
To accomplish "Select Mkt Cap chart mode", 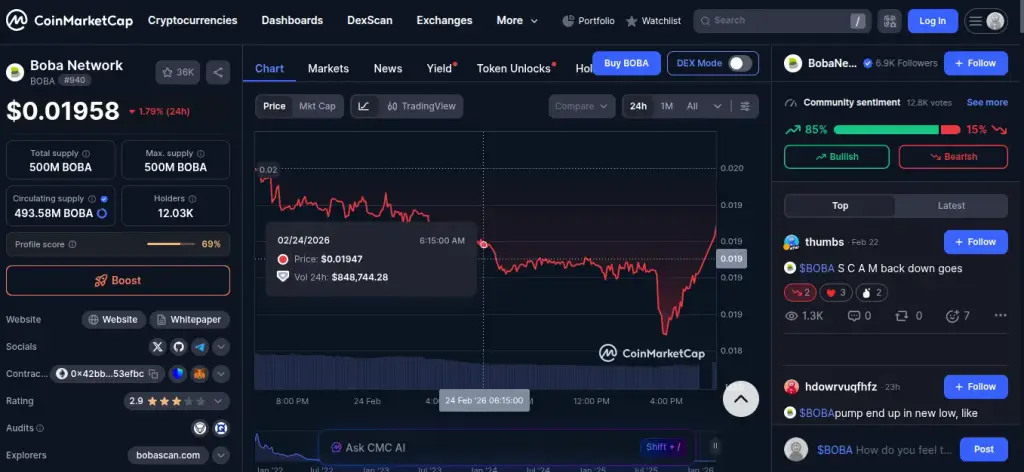I will tap(317, 106).
